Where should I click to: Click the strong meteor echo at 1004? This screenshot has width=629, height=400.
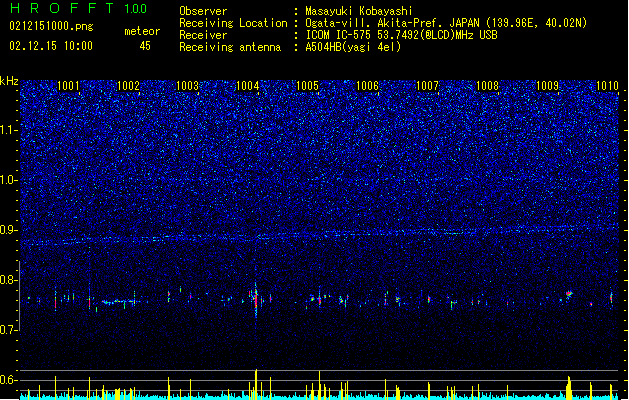coord(256,299)
